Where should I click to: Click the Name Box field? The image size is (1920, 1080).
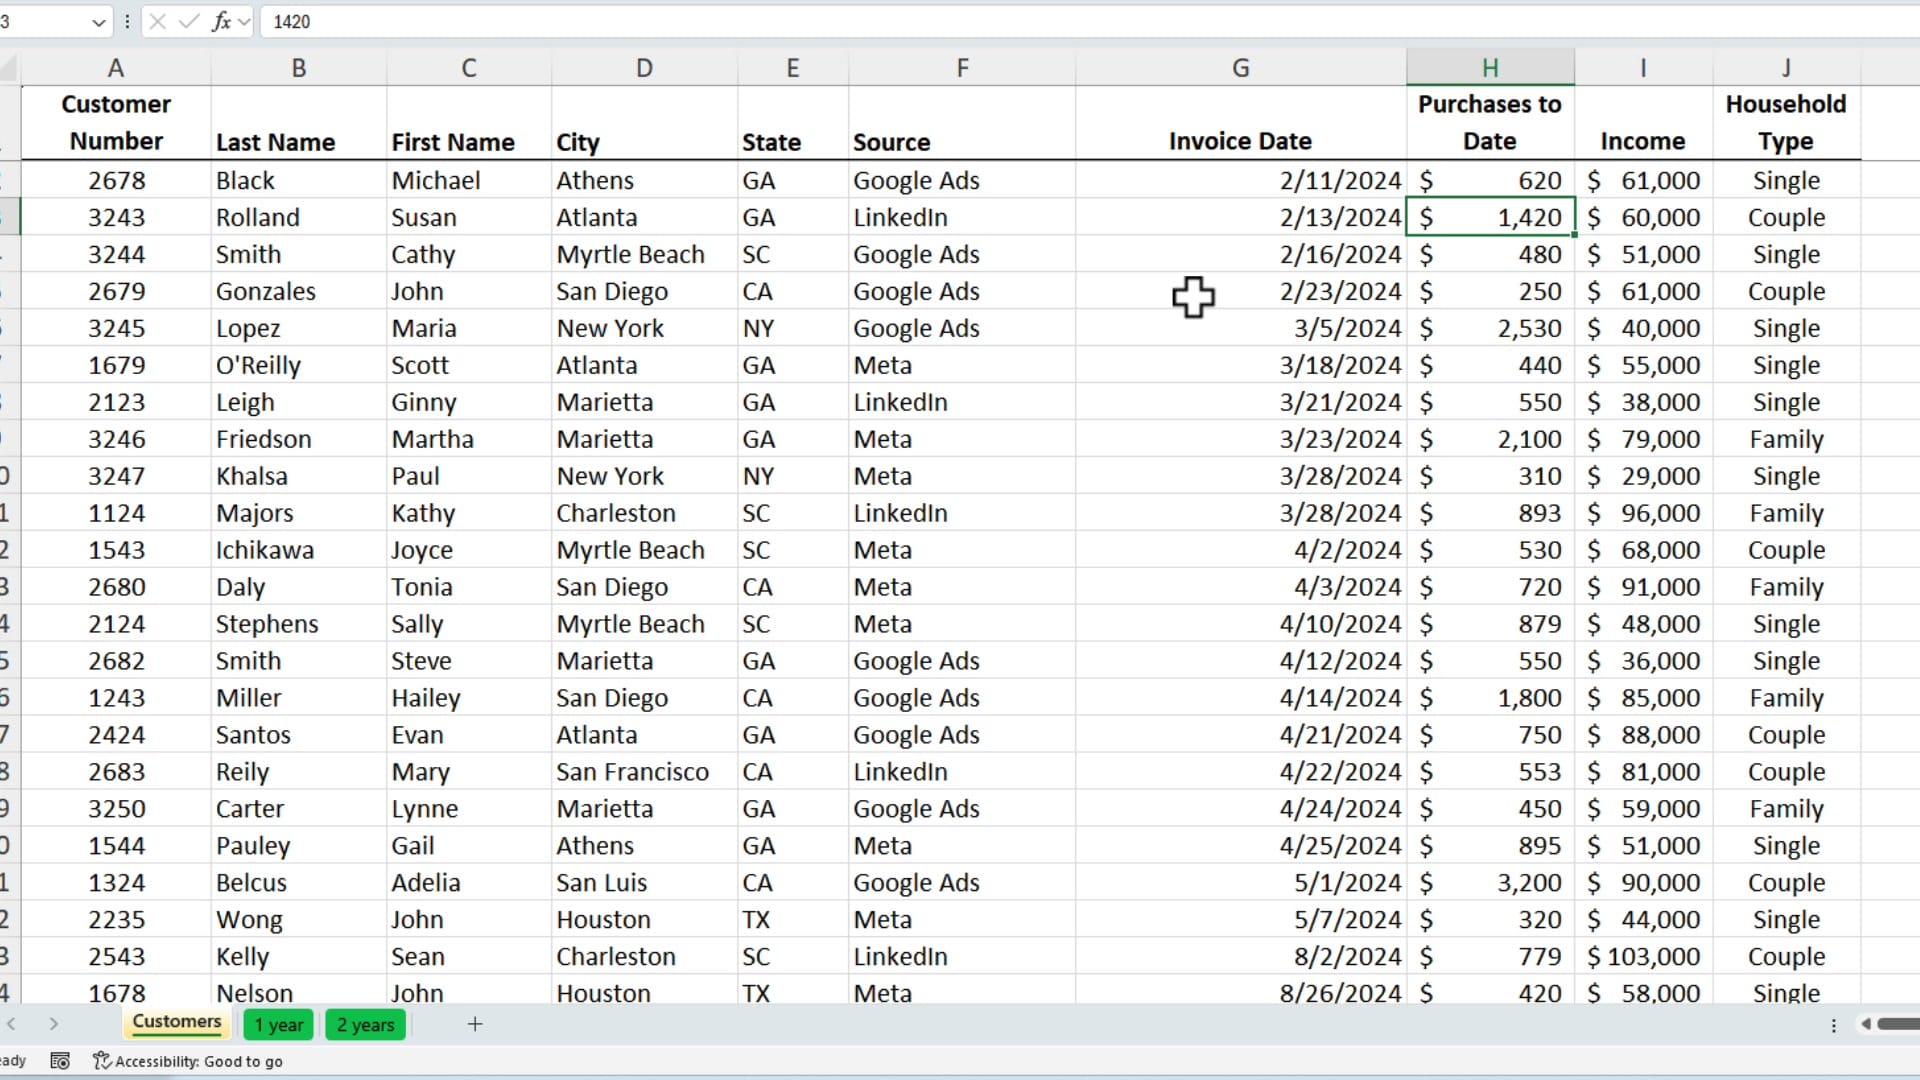[45, 21]
